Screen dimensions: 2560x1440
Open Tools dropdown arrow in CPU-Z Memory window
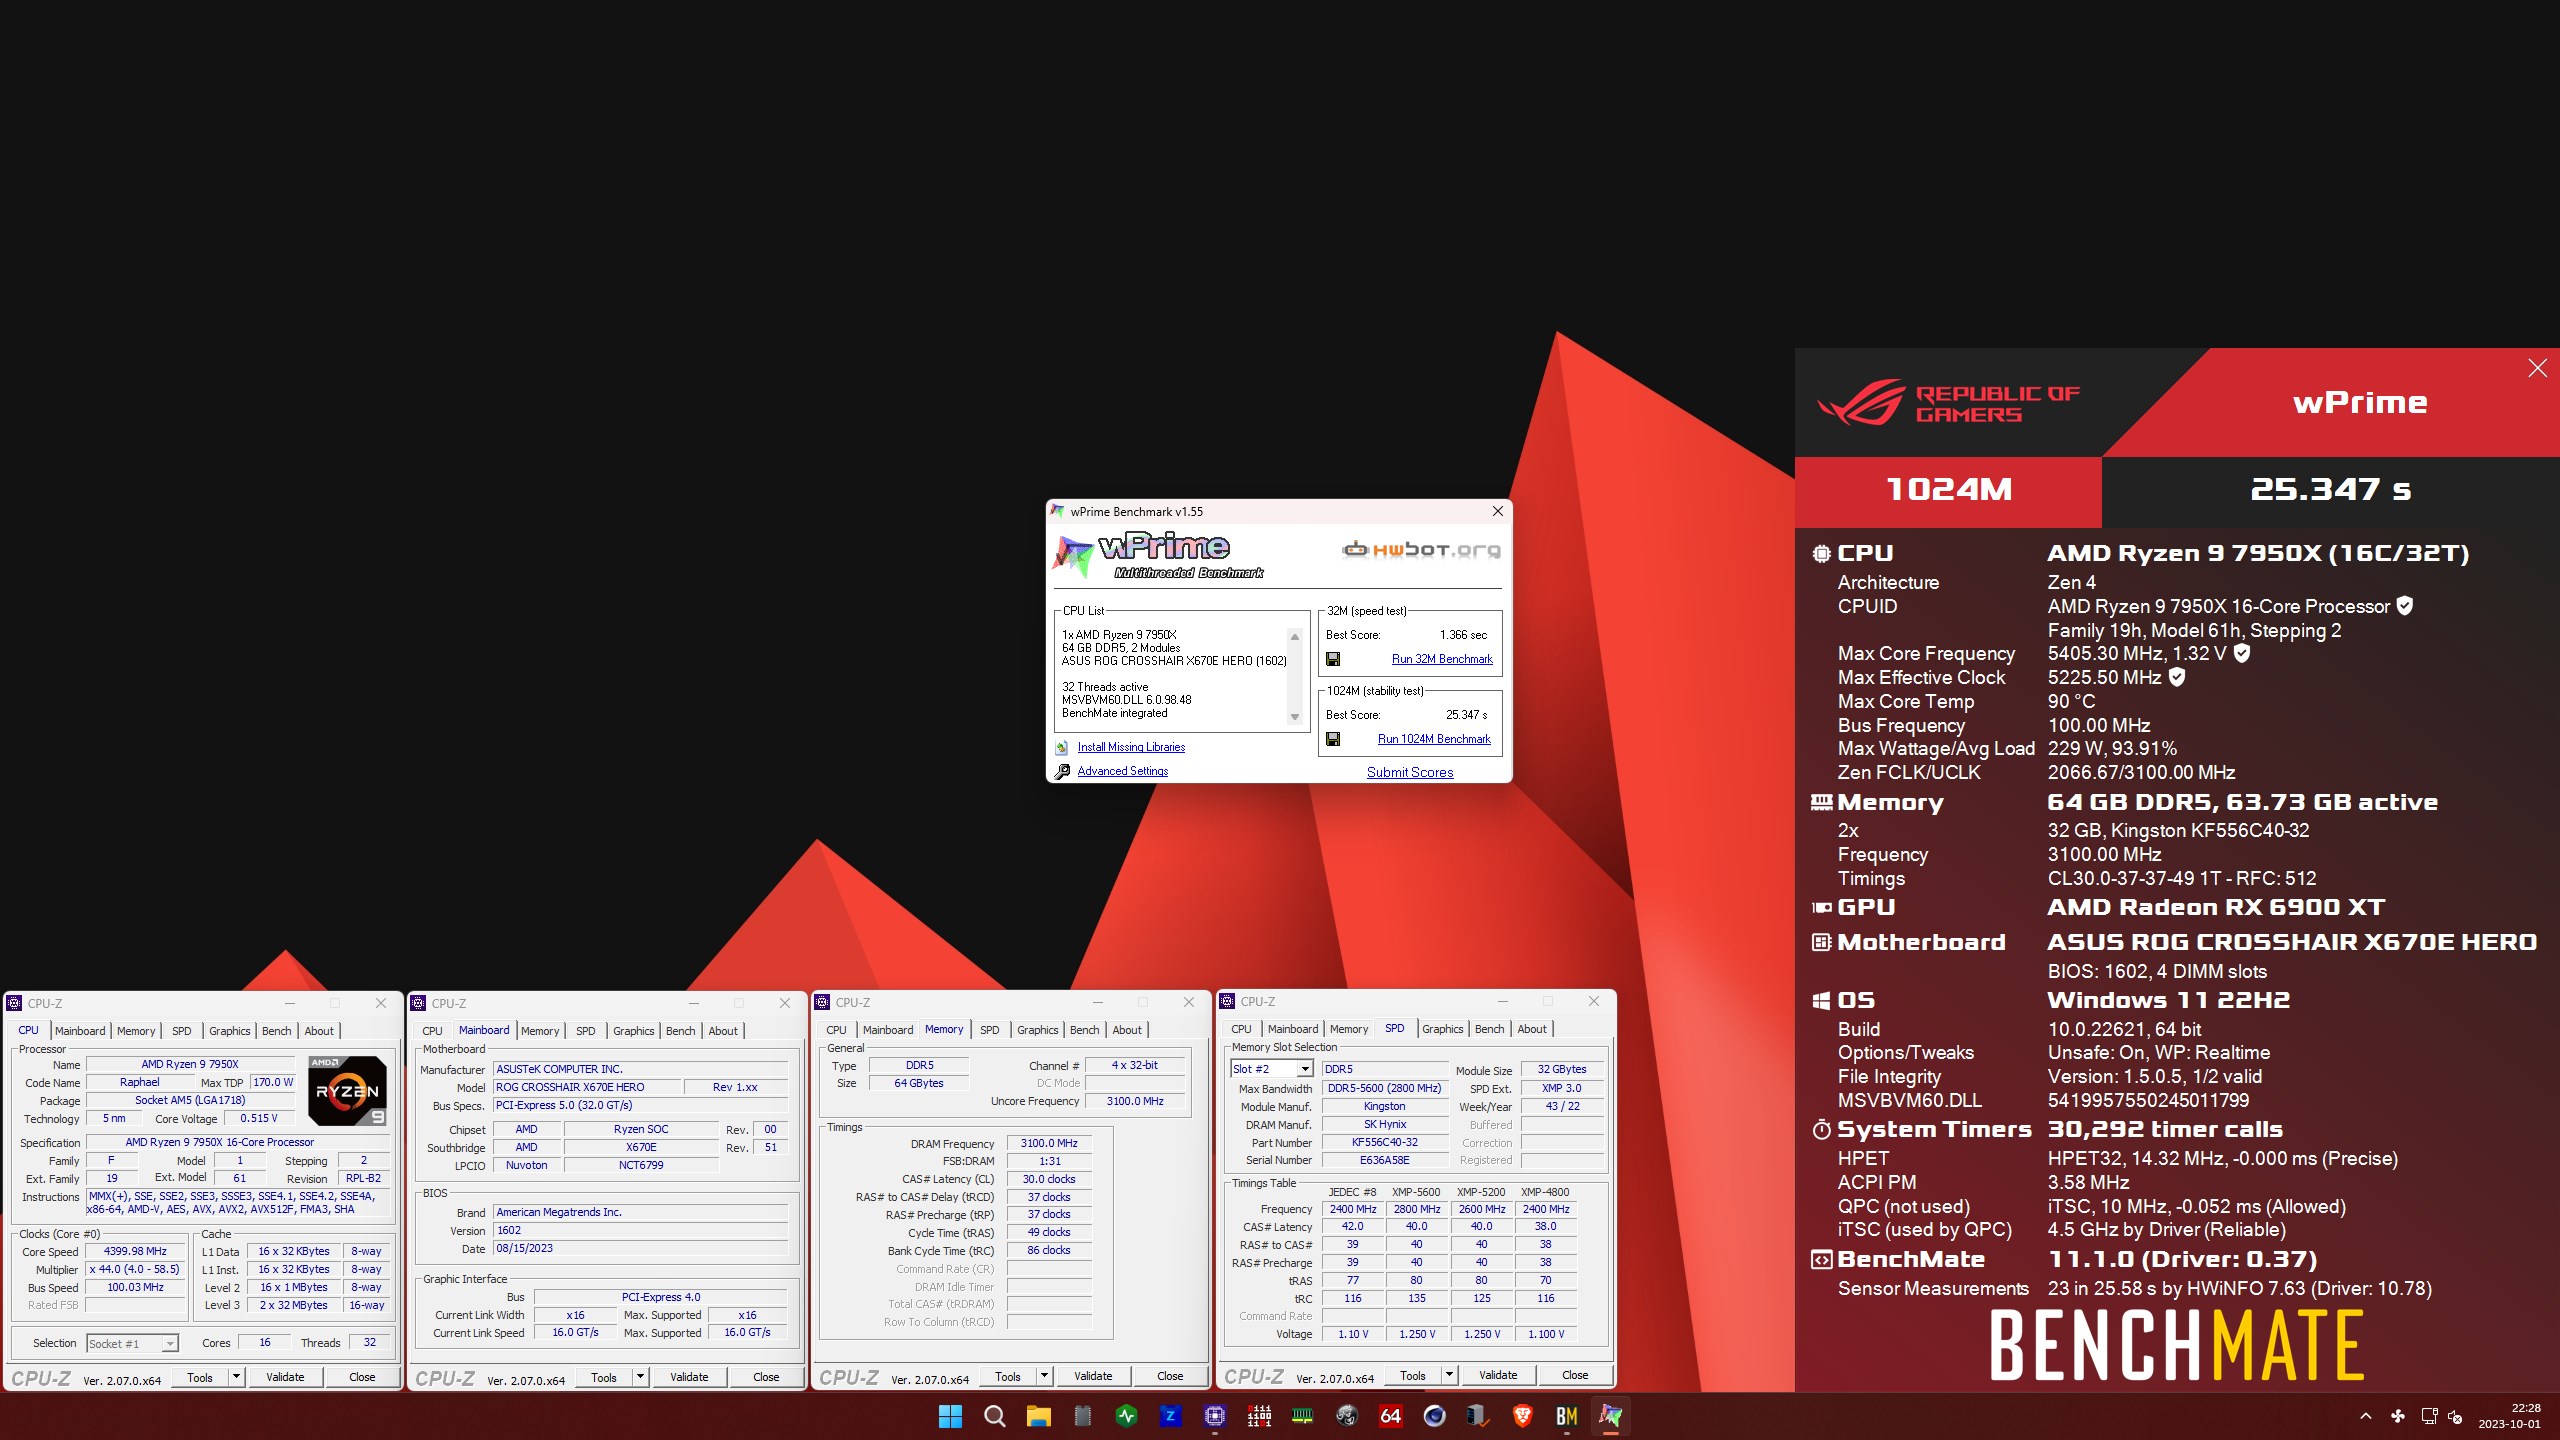(x=1044, y=1376)
